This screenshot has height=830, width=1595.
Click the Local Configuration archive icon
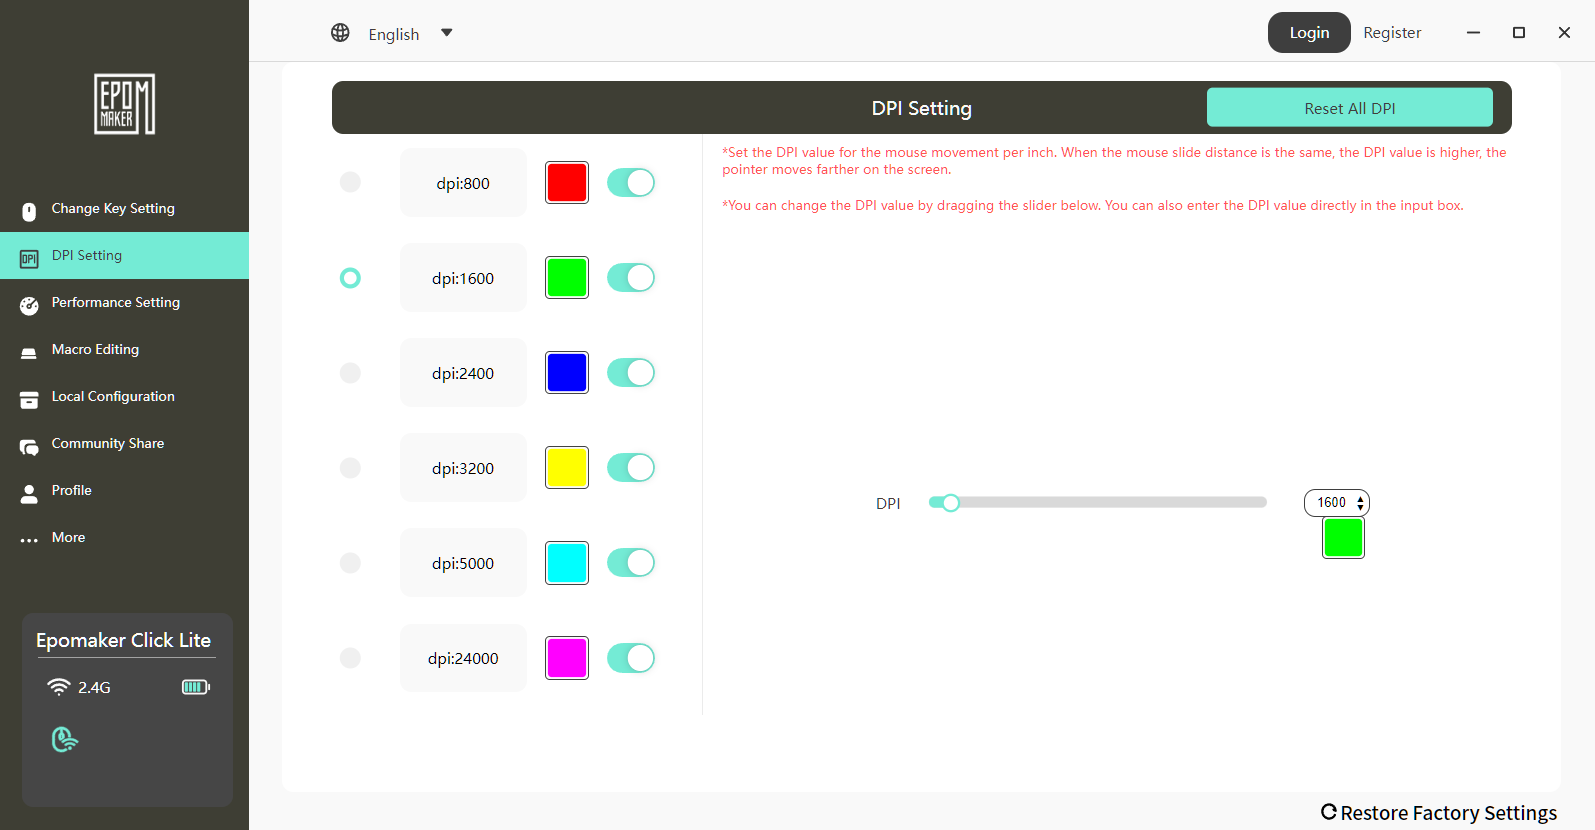[x=29, y=399]
